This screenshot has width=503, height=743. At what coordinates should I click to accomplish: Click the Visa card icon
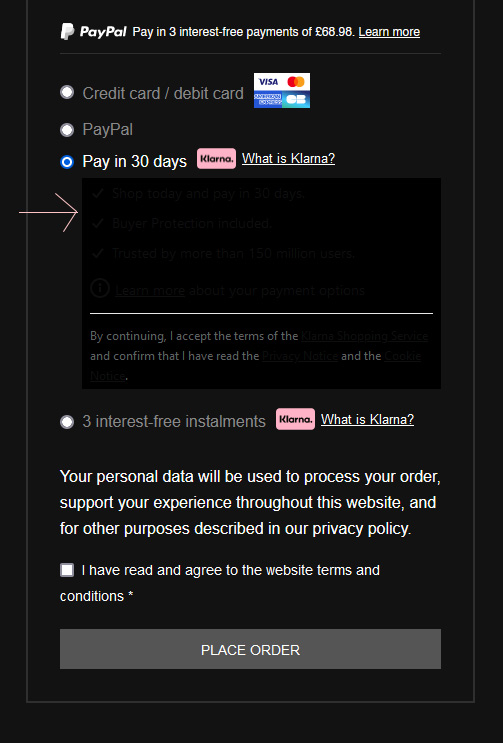[x=268, y=82]
